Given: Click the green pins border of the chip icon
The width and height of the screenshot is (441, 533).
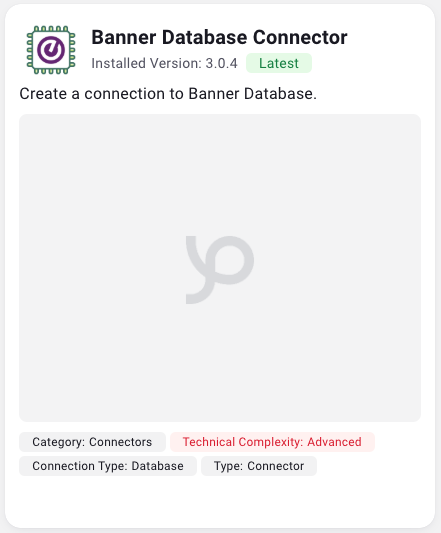Looking at the screenshot, I should point(51,29).
